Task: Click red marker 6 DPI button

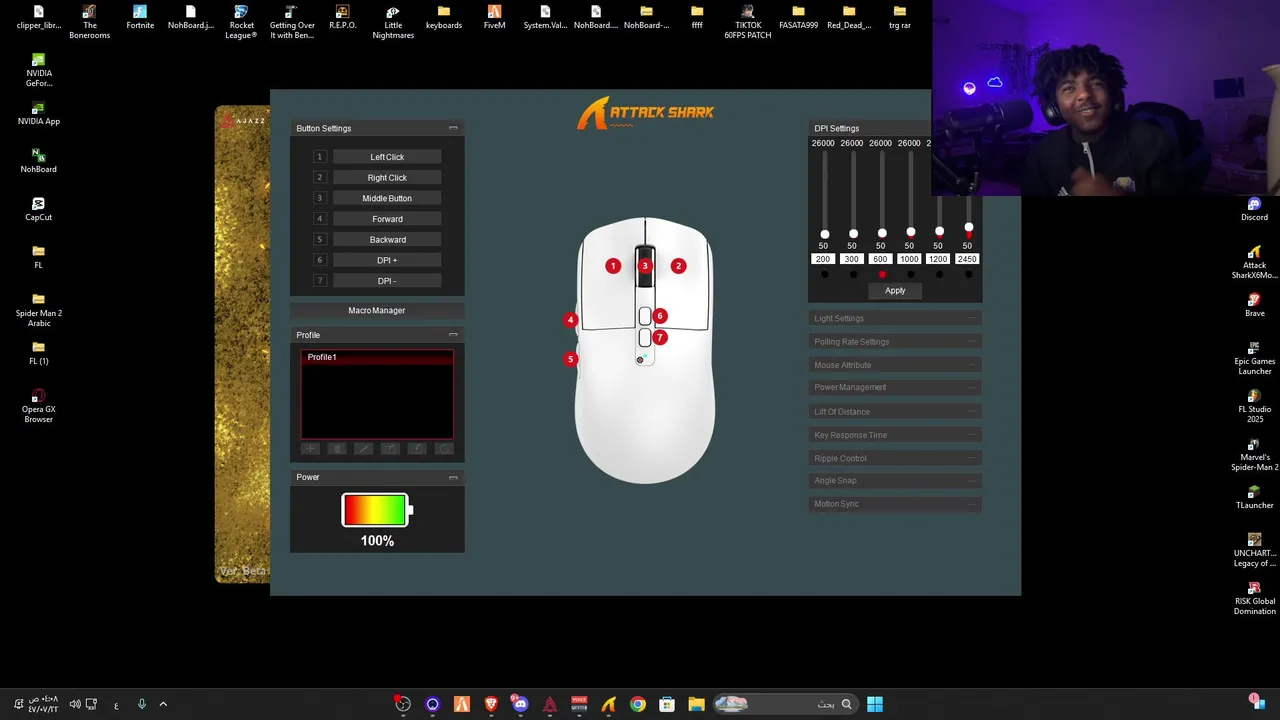Action: point(660,316)
